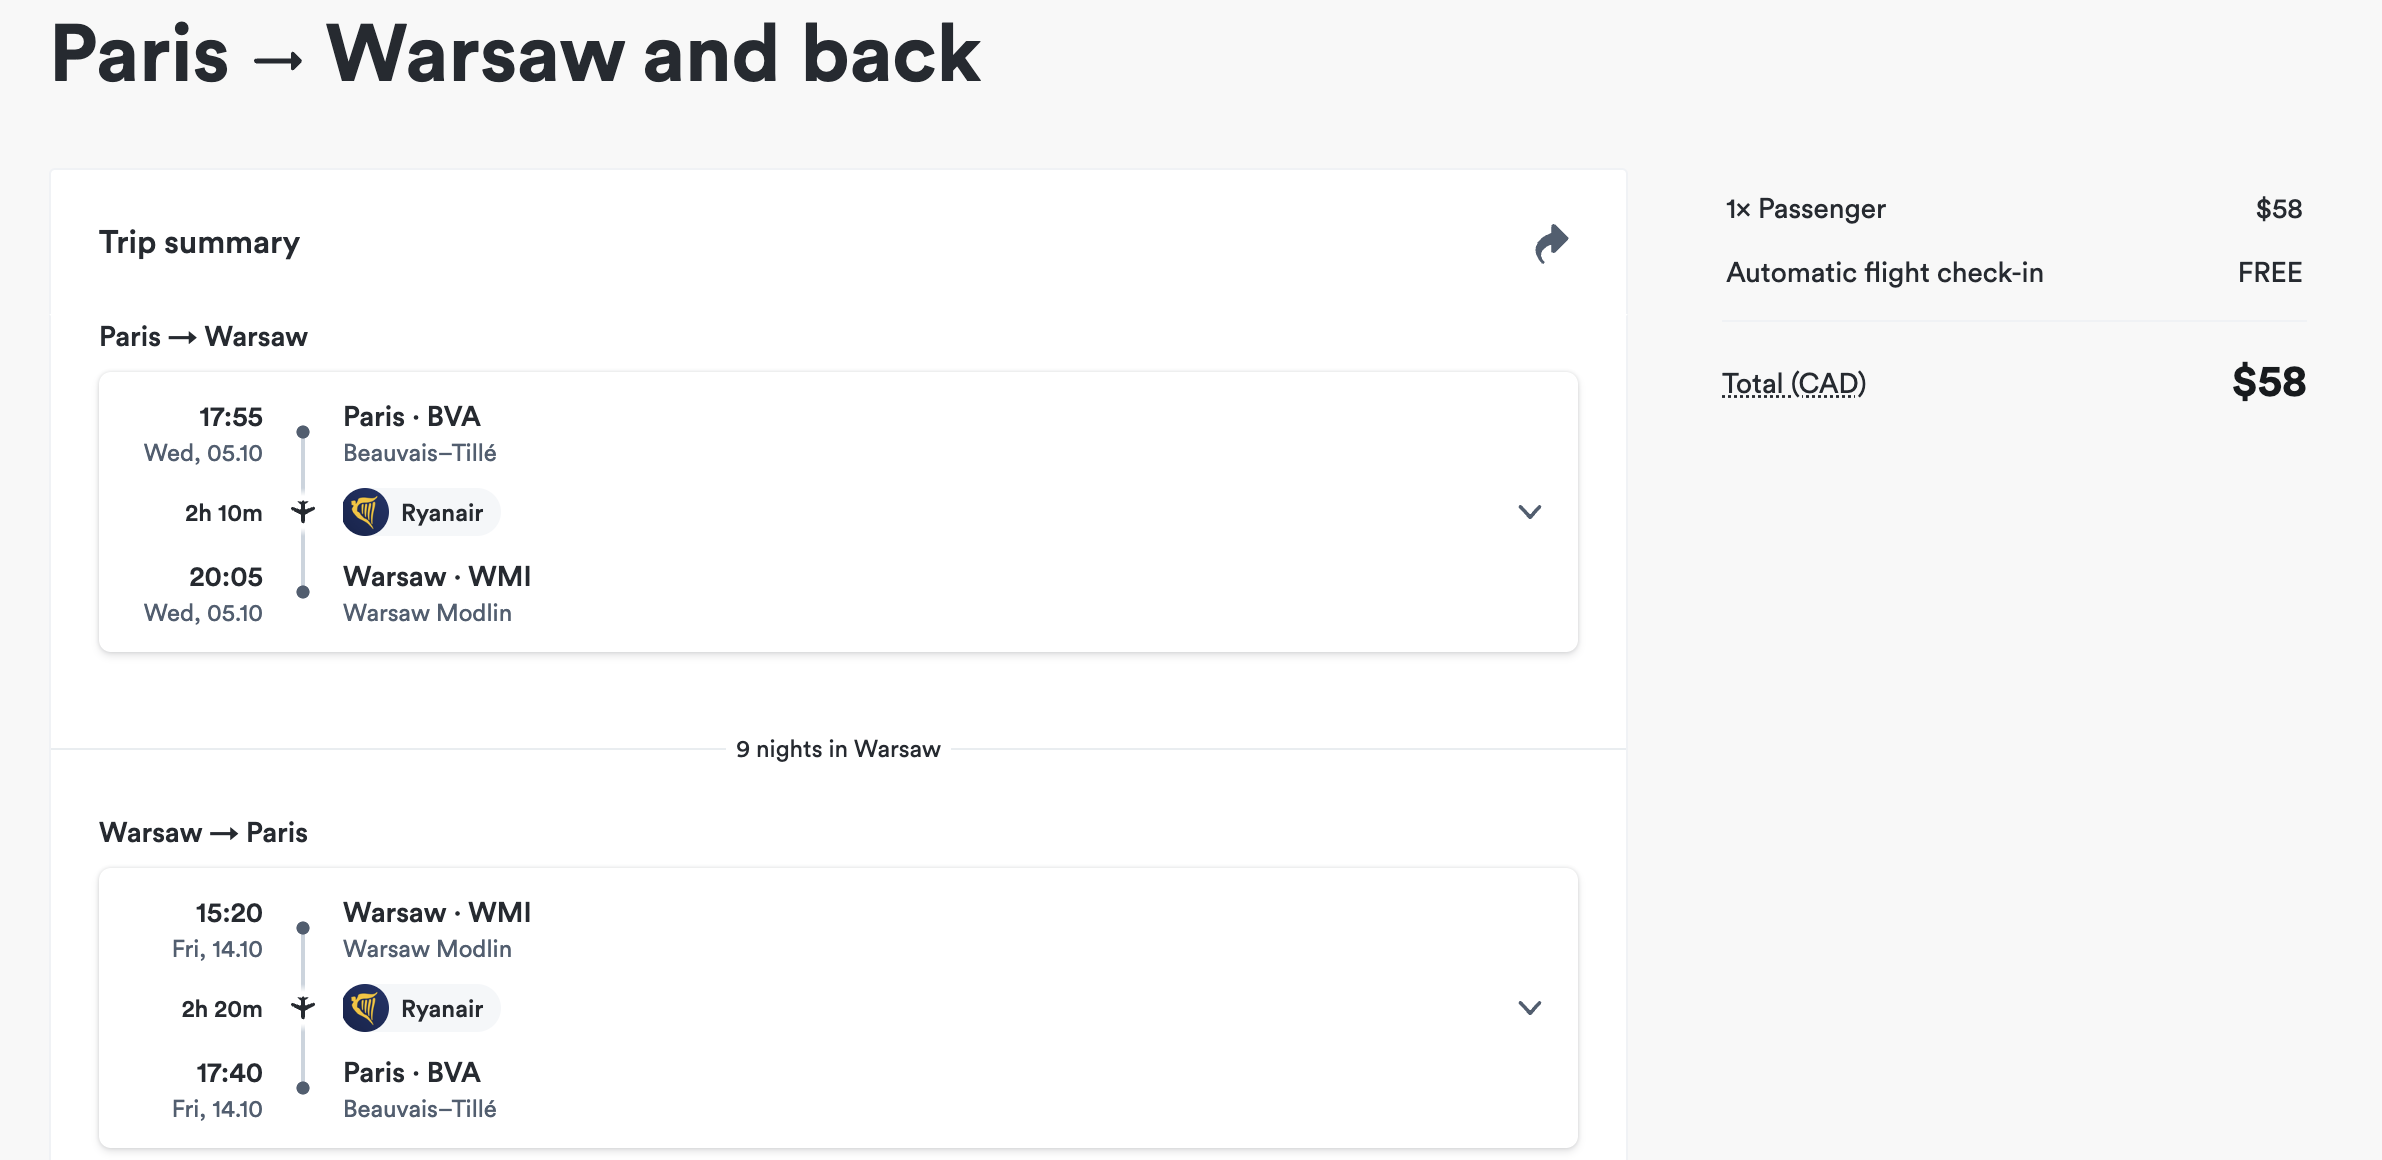Image resolution: width=2382 pixels, height=1160 pixels.
Task: Click the Trip summary heading
Action: pyautogui.click(x=199, y=243)
